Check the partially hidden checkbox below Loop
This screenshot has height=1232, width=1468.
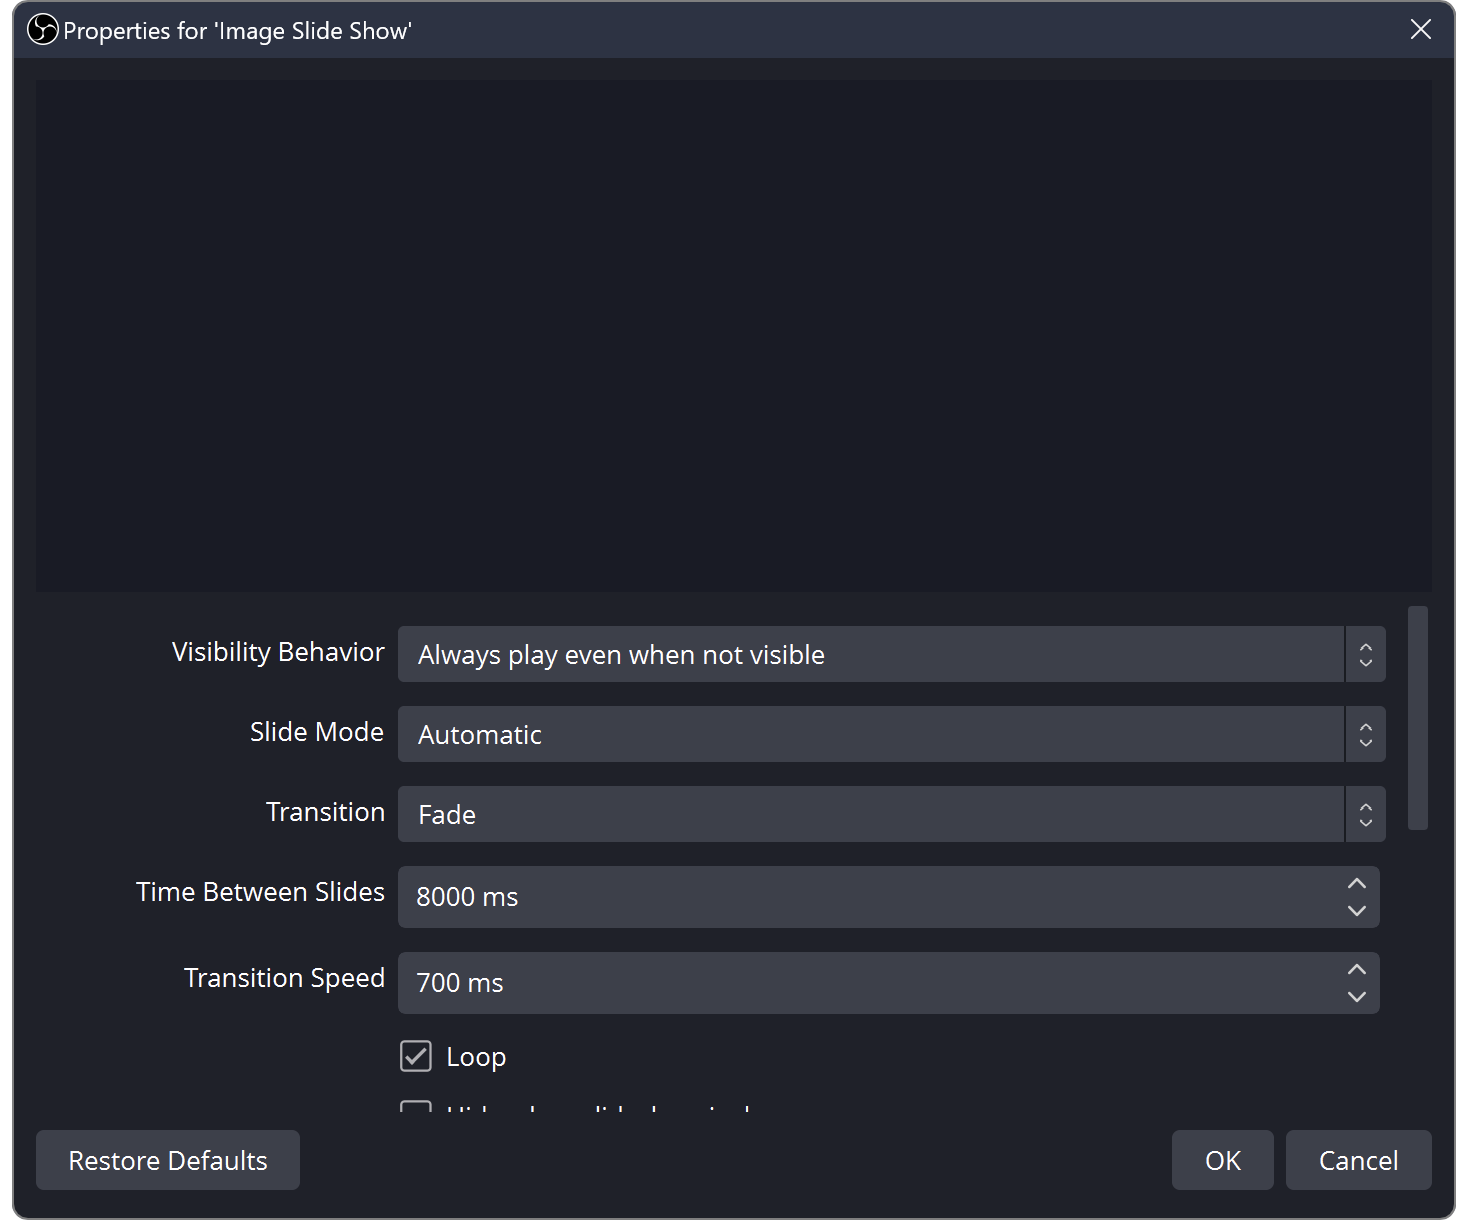[x=415, y=1112]
